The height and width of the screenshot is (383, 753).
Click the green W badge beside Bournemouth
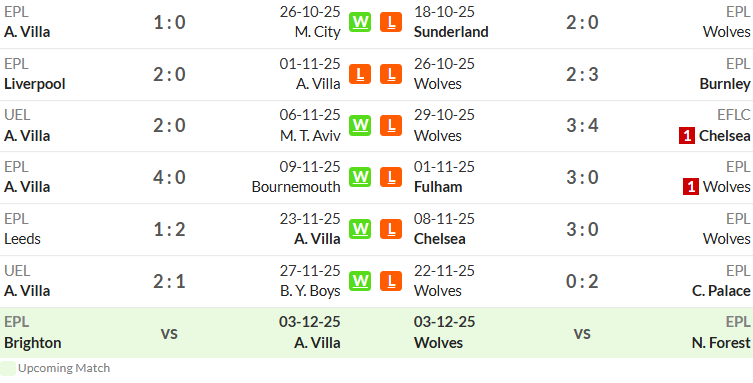[x=360, y=177]
